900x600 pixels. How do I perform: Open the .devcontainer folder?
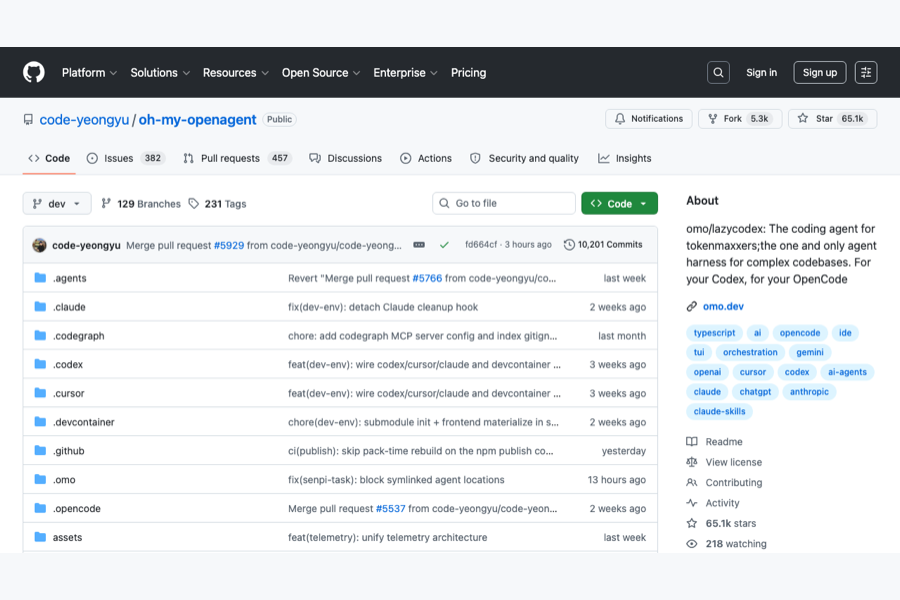point(84,422)
